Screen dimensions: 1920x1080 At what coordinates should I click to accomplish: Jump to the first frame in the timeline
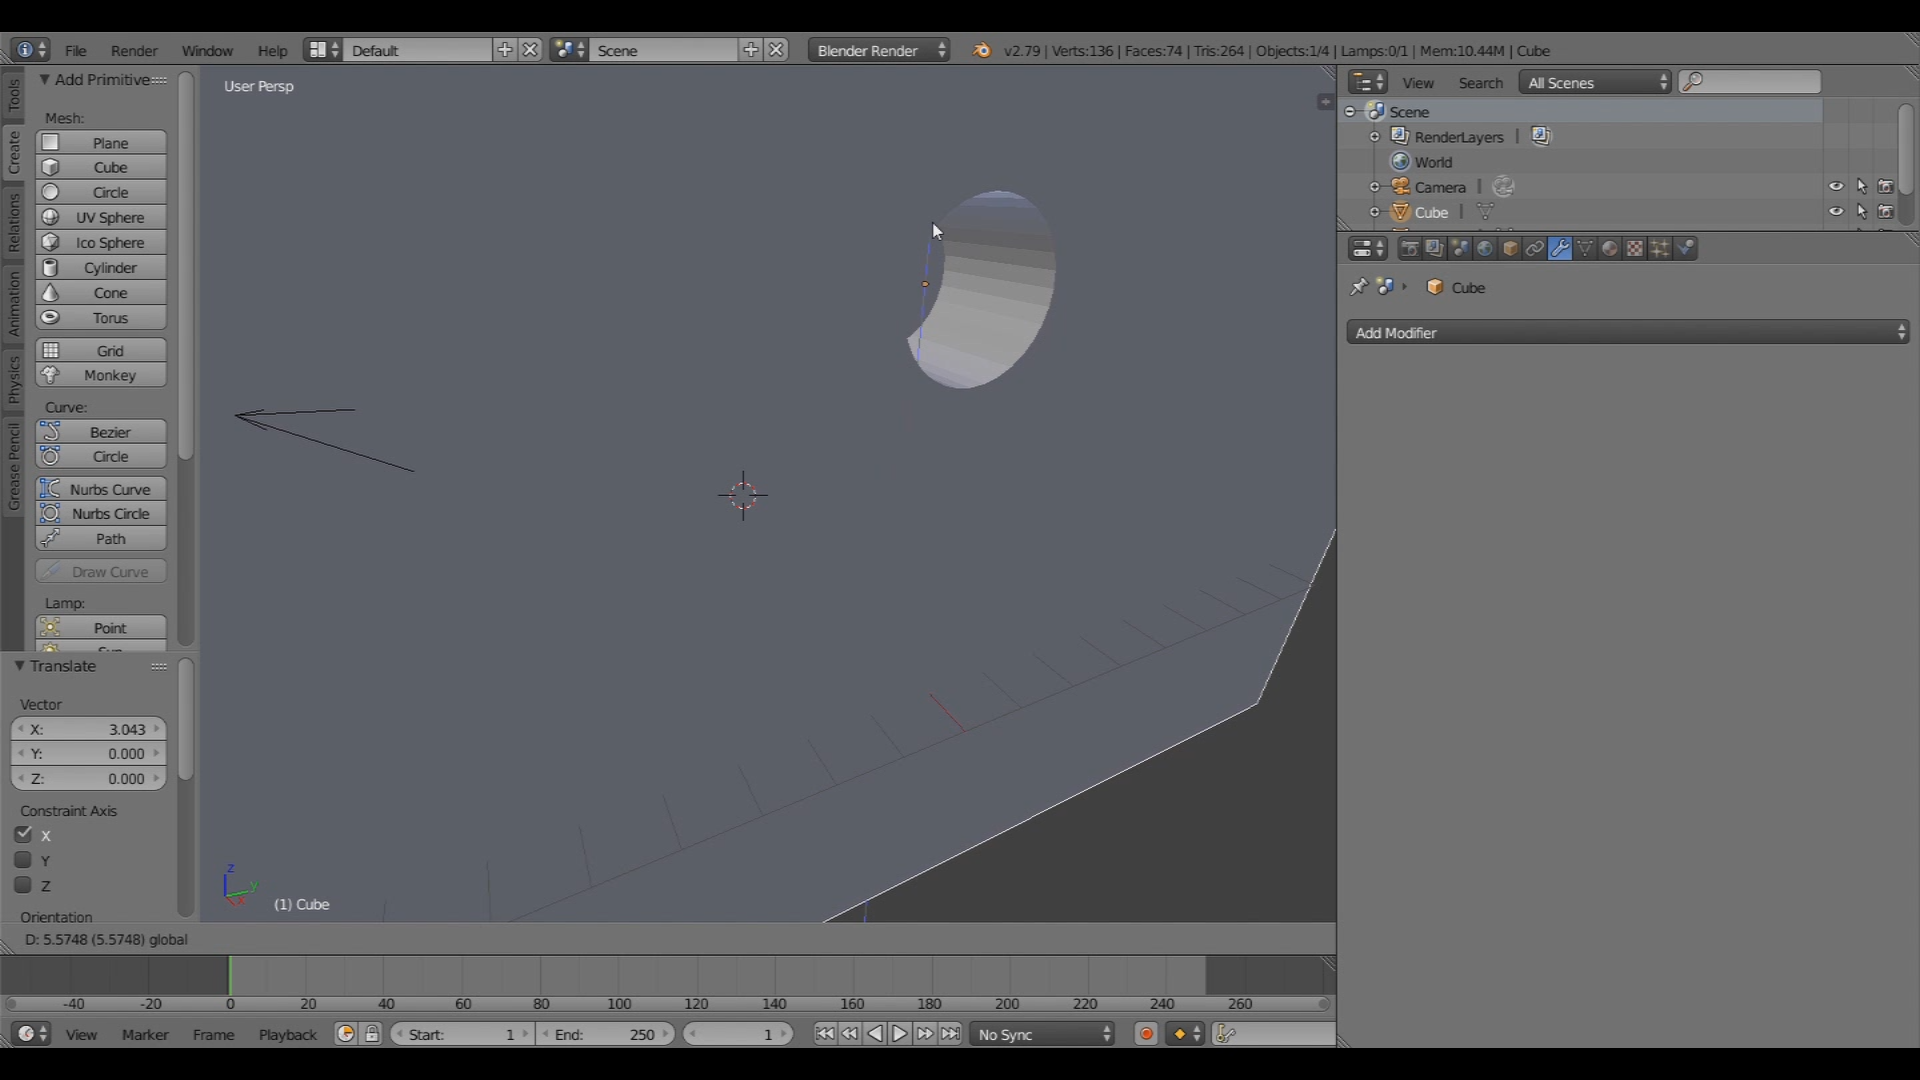point(824,1034)
